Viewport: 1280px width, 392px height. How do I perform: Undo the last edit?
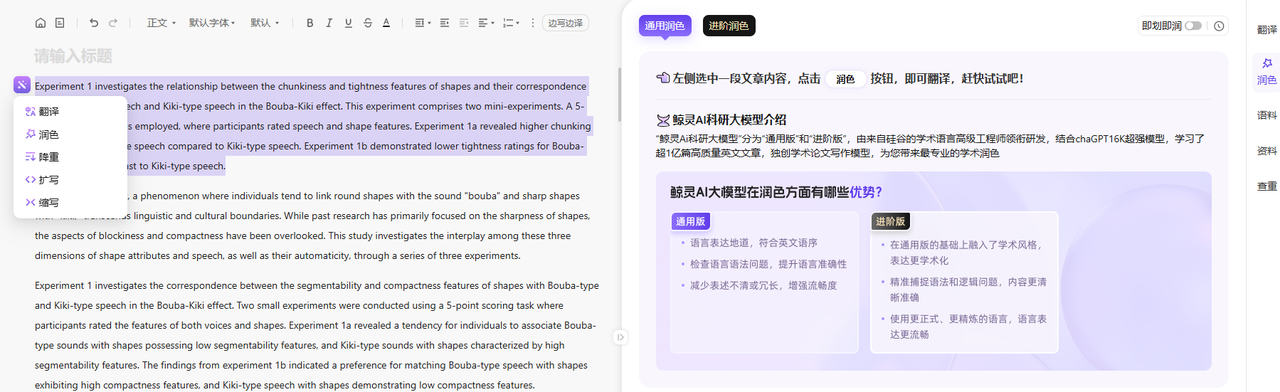94,22
